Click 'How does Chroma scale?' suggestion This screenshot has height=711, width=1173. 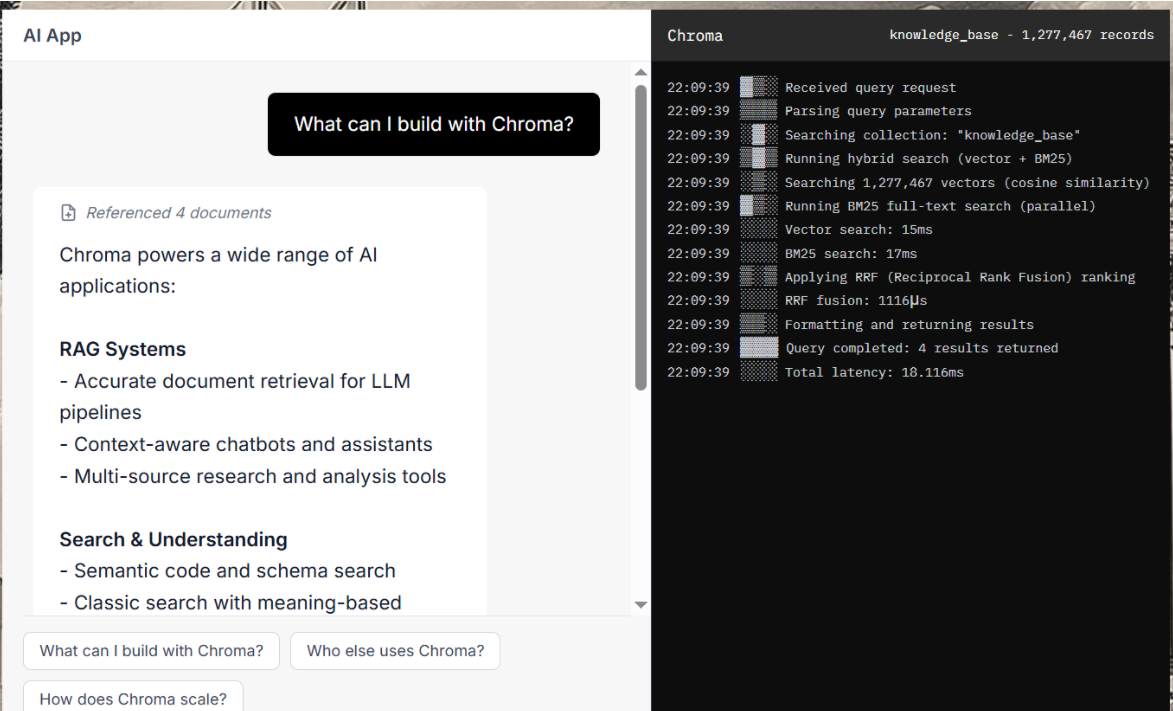pyautogui.click(x=133, y=698)
